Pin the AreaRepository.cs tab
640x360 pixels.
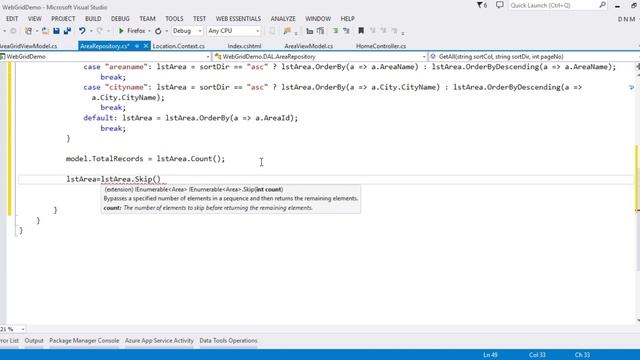[x=137, y=46]
